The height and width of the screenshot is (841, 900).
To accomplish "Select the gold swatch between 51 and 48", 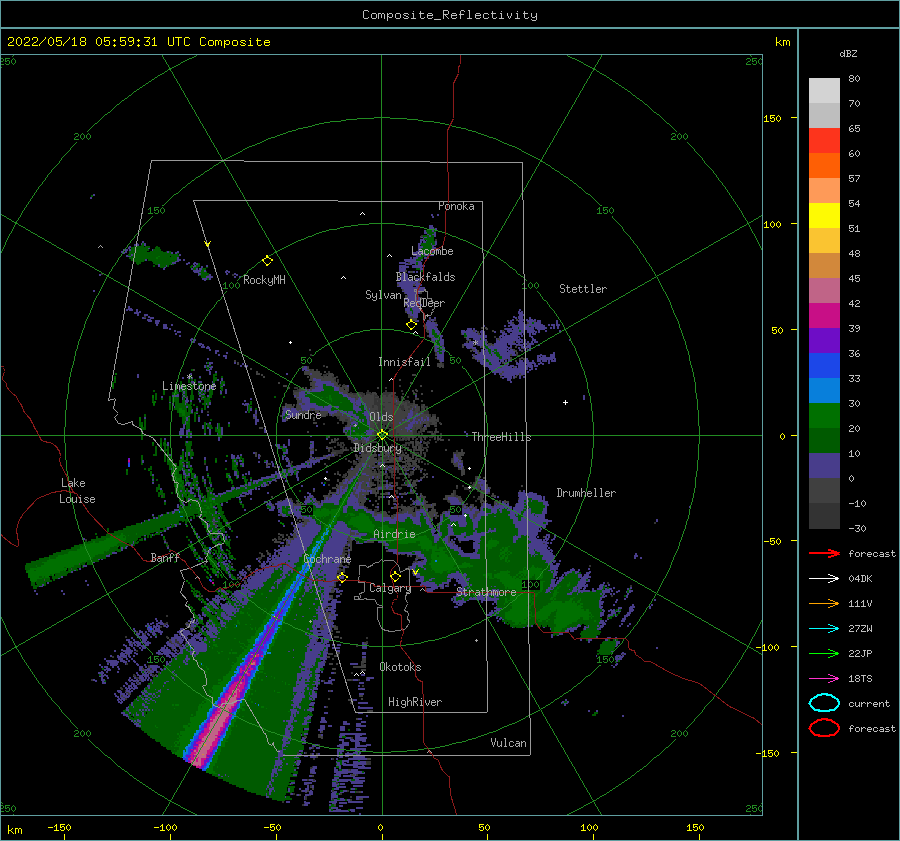I will pyautogui.click(x=824, y=241).
